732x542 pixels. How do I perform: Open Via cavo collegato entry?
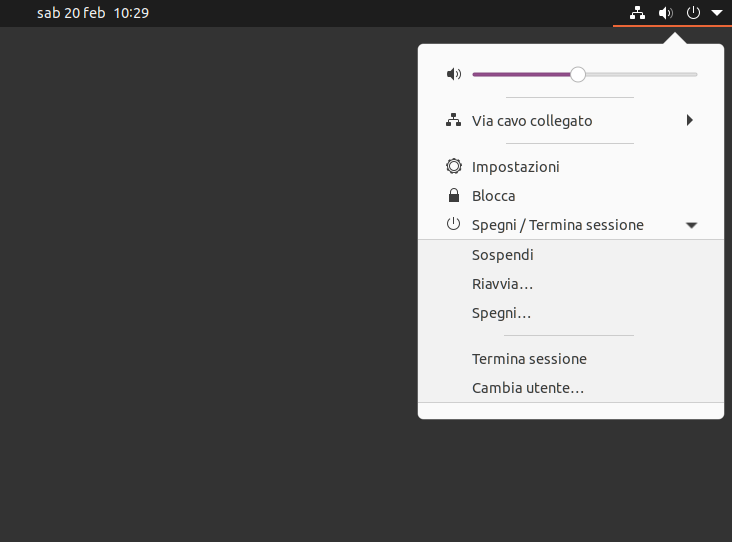(570, 120)
